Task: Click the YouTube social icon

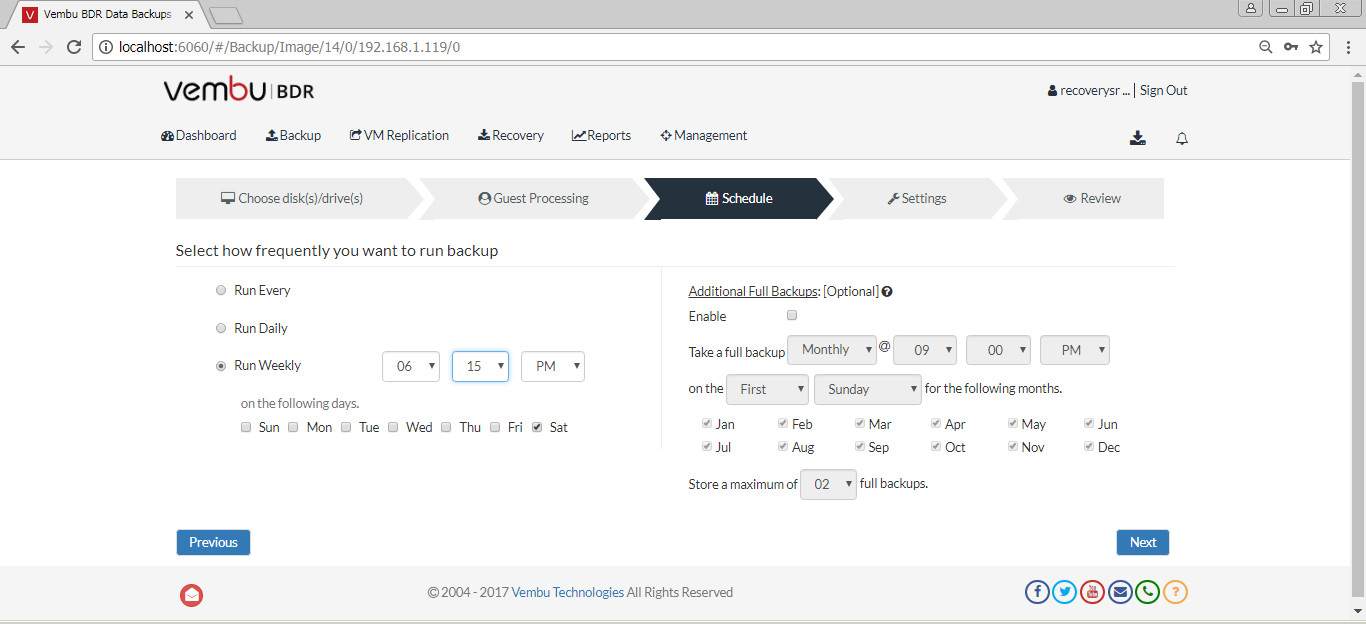Action: coord(1092,592)
